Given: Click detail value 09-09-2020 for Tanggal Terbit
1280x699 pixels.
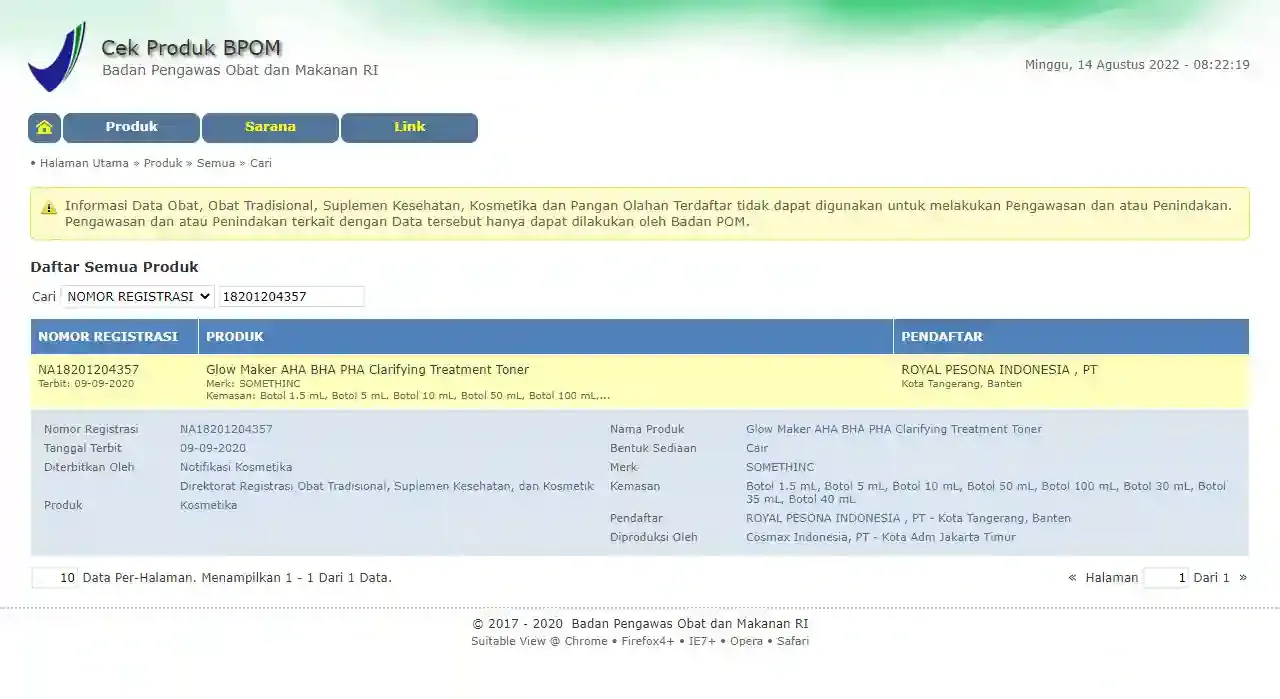Looking at the screenshot, I should [213, 448].
